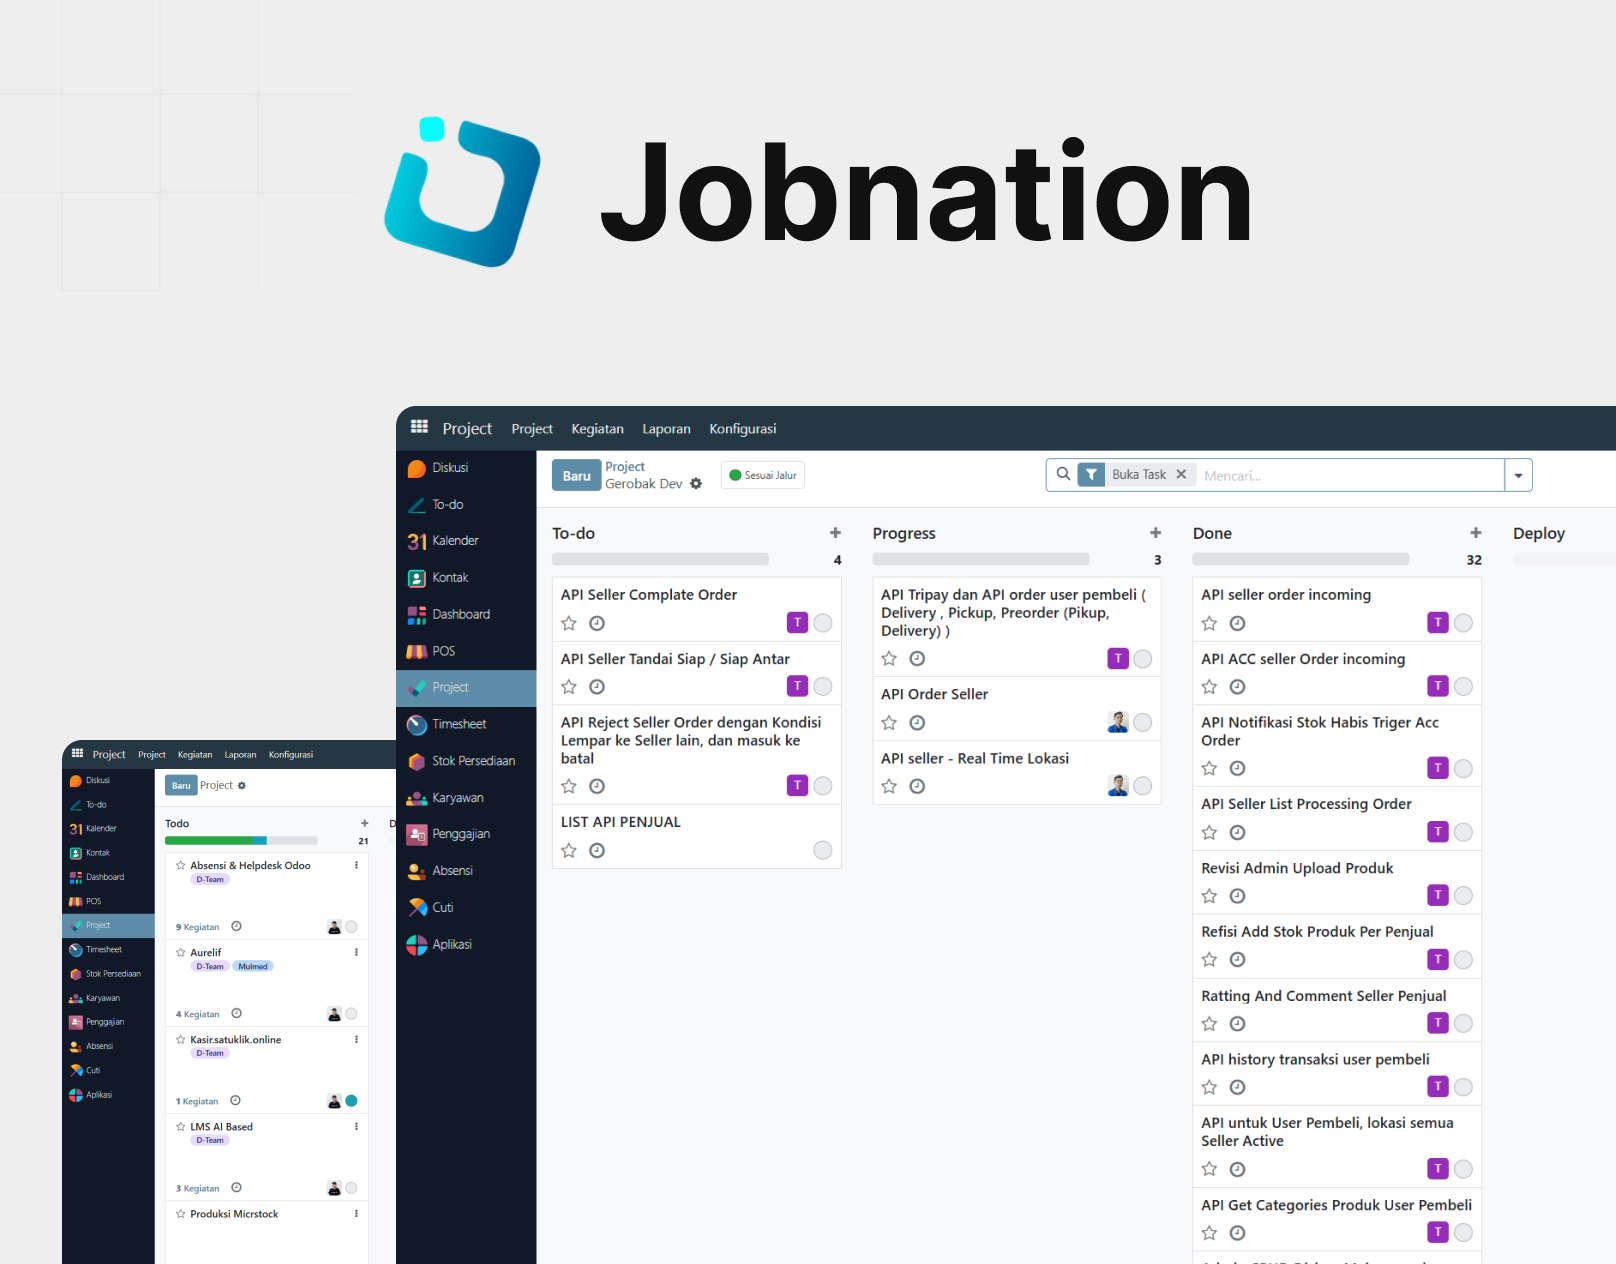Open the Timesheet module
The height and width of the screenshot is (1264, 1616).
pos(458,724)
